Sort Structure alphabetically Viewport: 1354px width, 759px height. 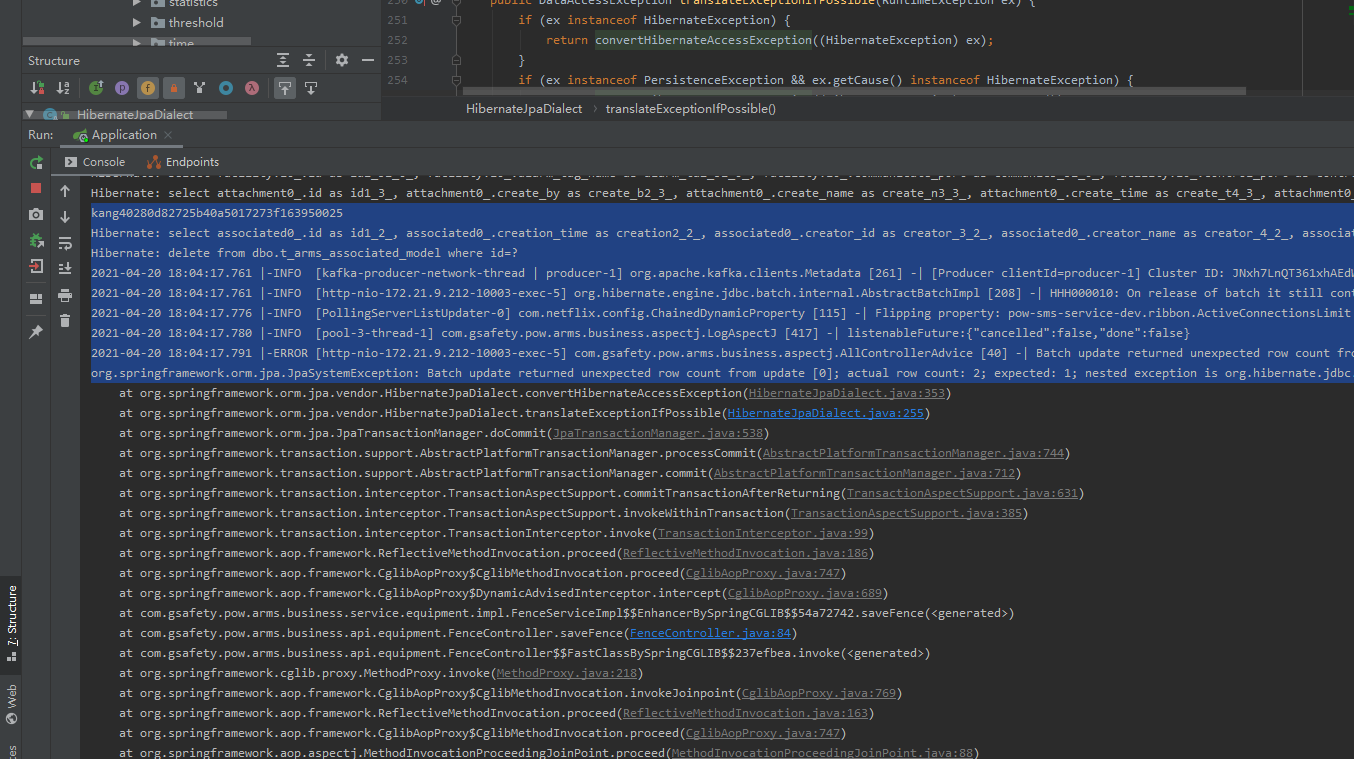pyautogui.click(x=63, y=88)
